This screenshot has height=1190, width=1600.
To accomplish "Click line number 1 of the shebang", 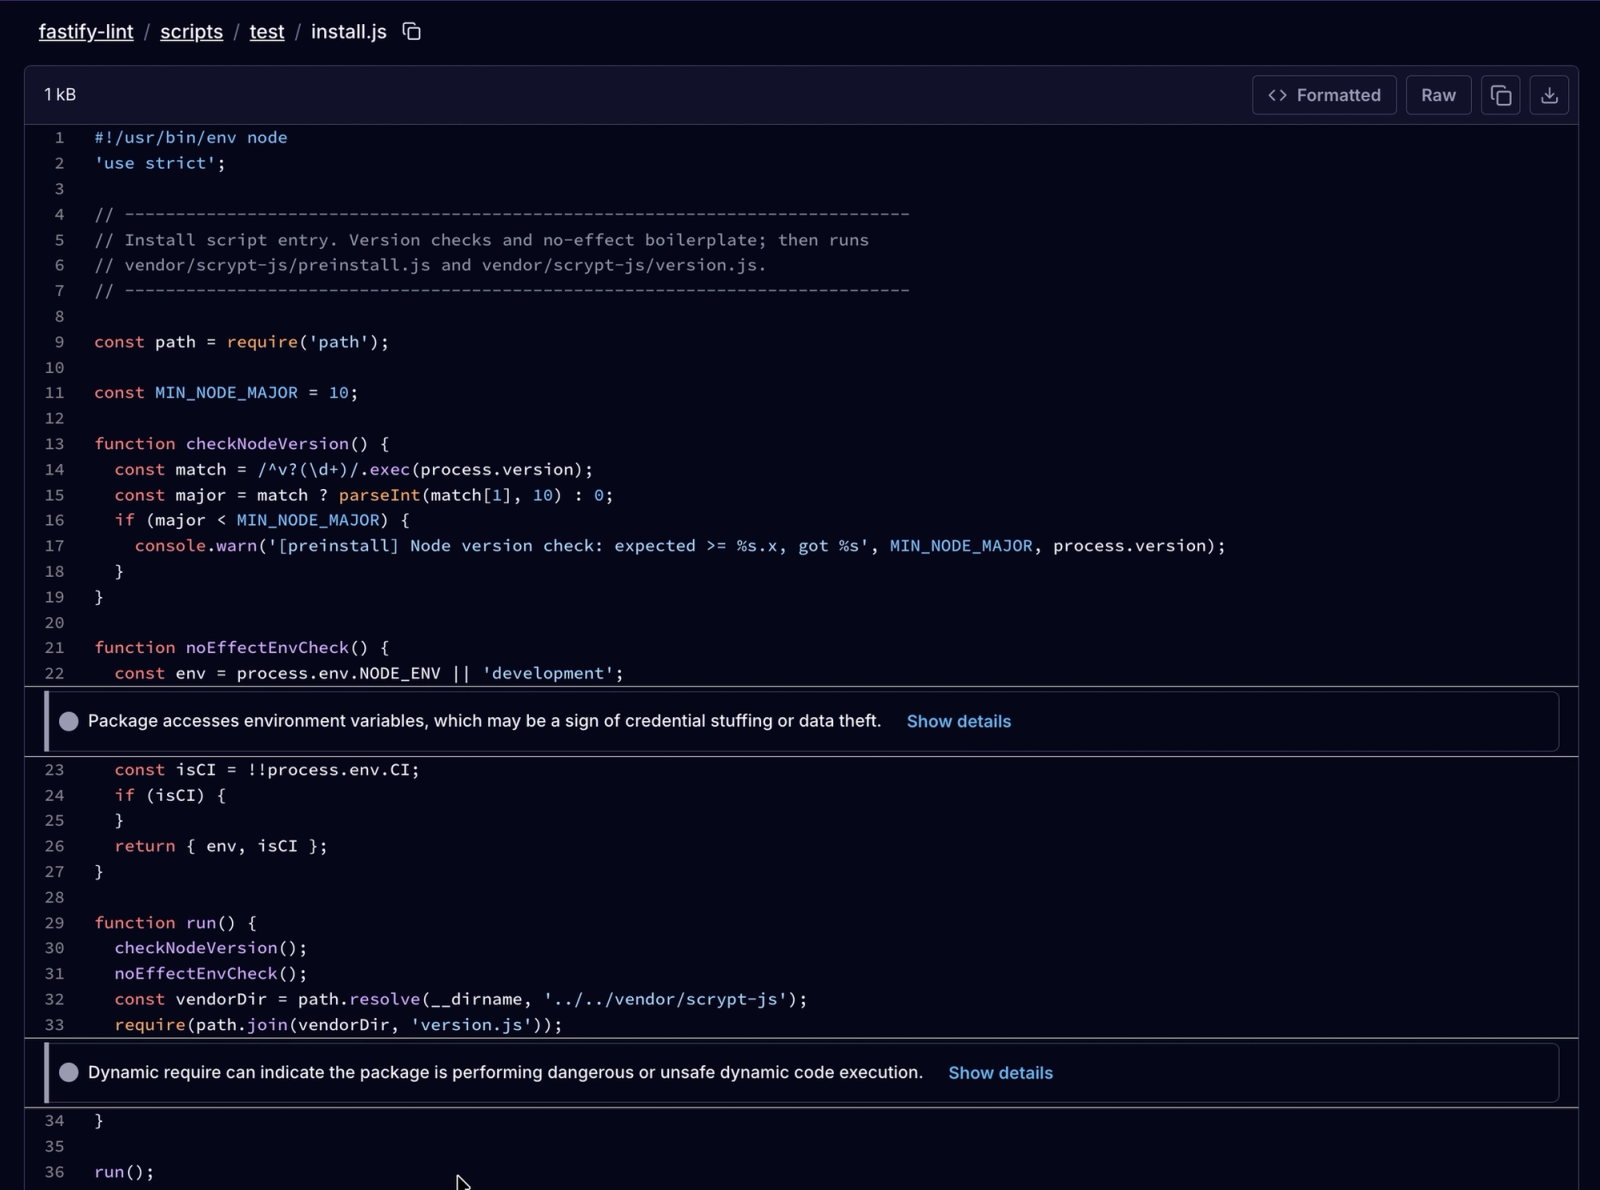I will [x=59, y=138].
